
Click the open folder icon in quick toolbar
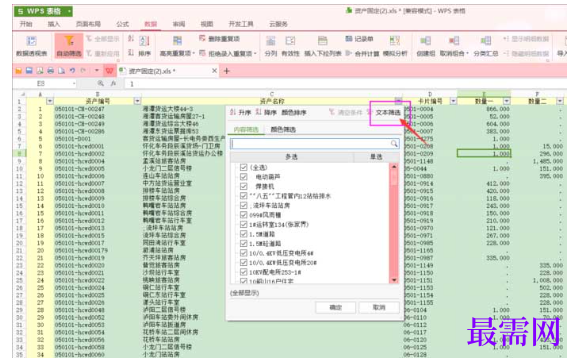click(18, 71)
